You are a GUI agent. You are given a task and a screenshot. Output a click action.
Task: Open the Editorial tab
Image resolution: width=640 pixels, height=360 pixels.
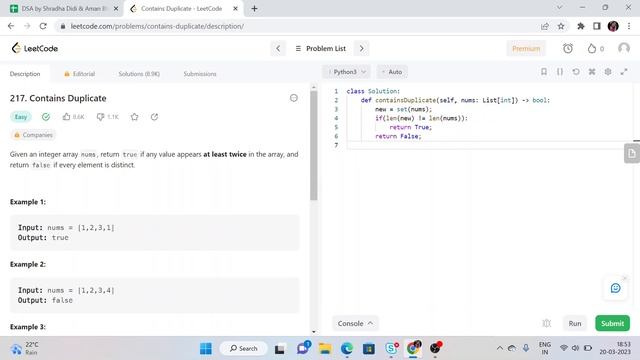(80, 74)
